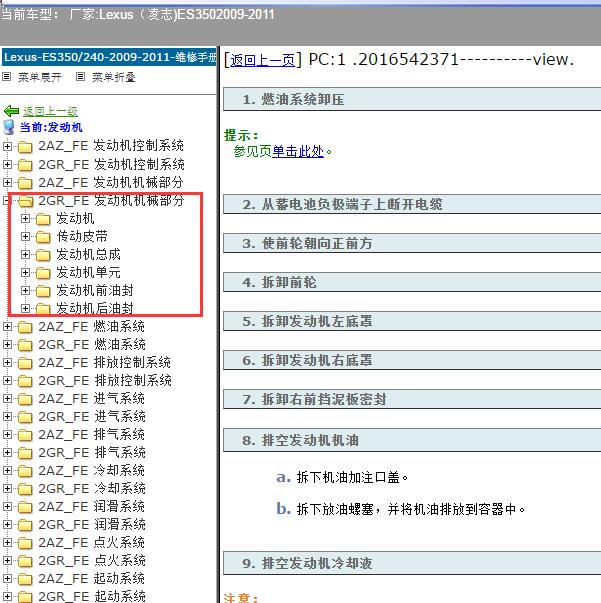
Task: Select the 2GR_FE 起动系统 tree item
Action: pyautogui.click(x=92, y=596)
